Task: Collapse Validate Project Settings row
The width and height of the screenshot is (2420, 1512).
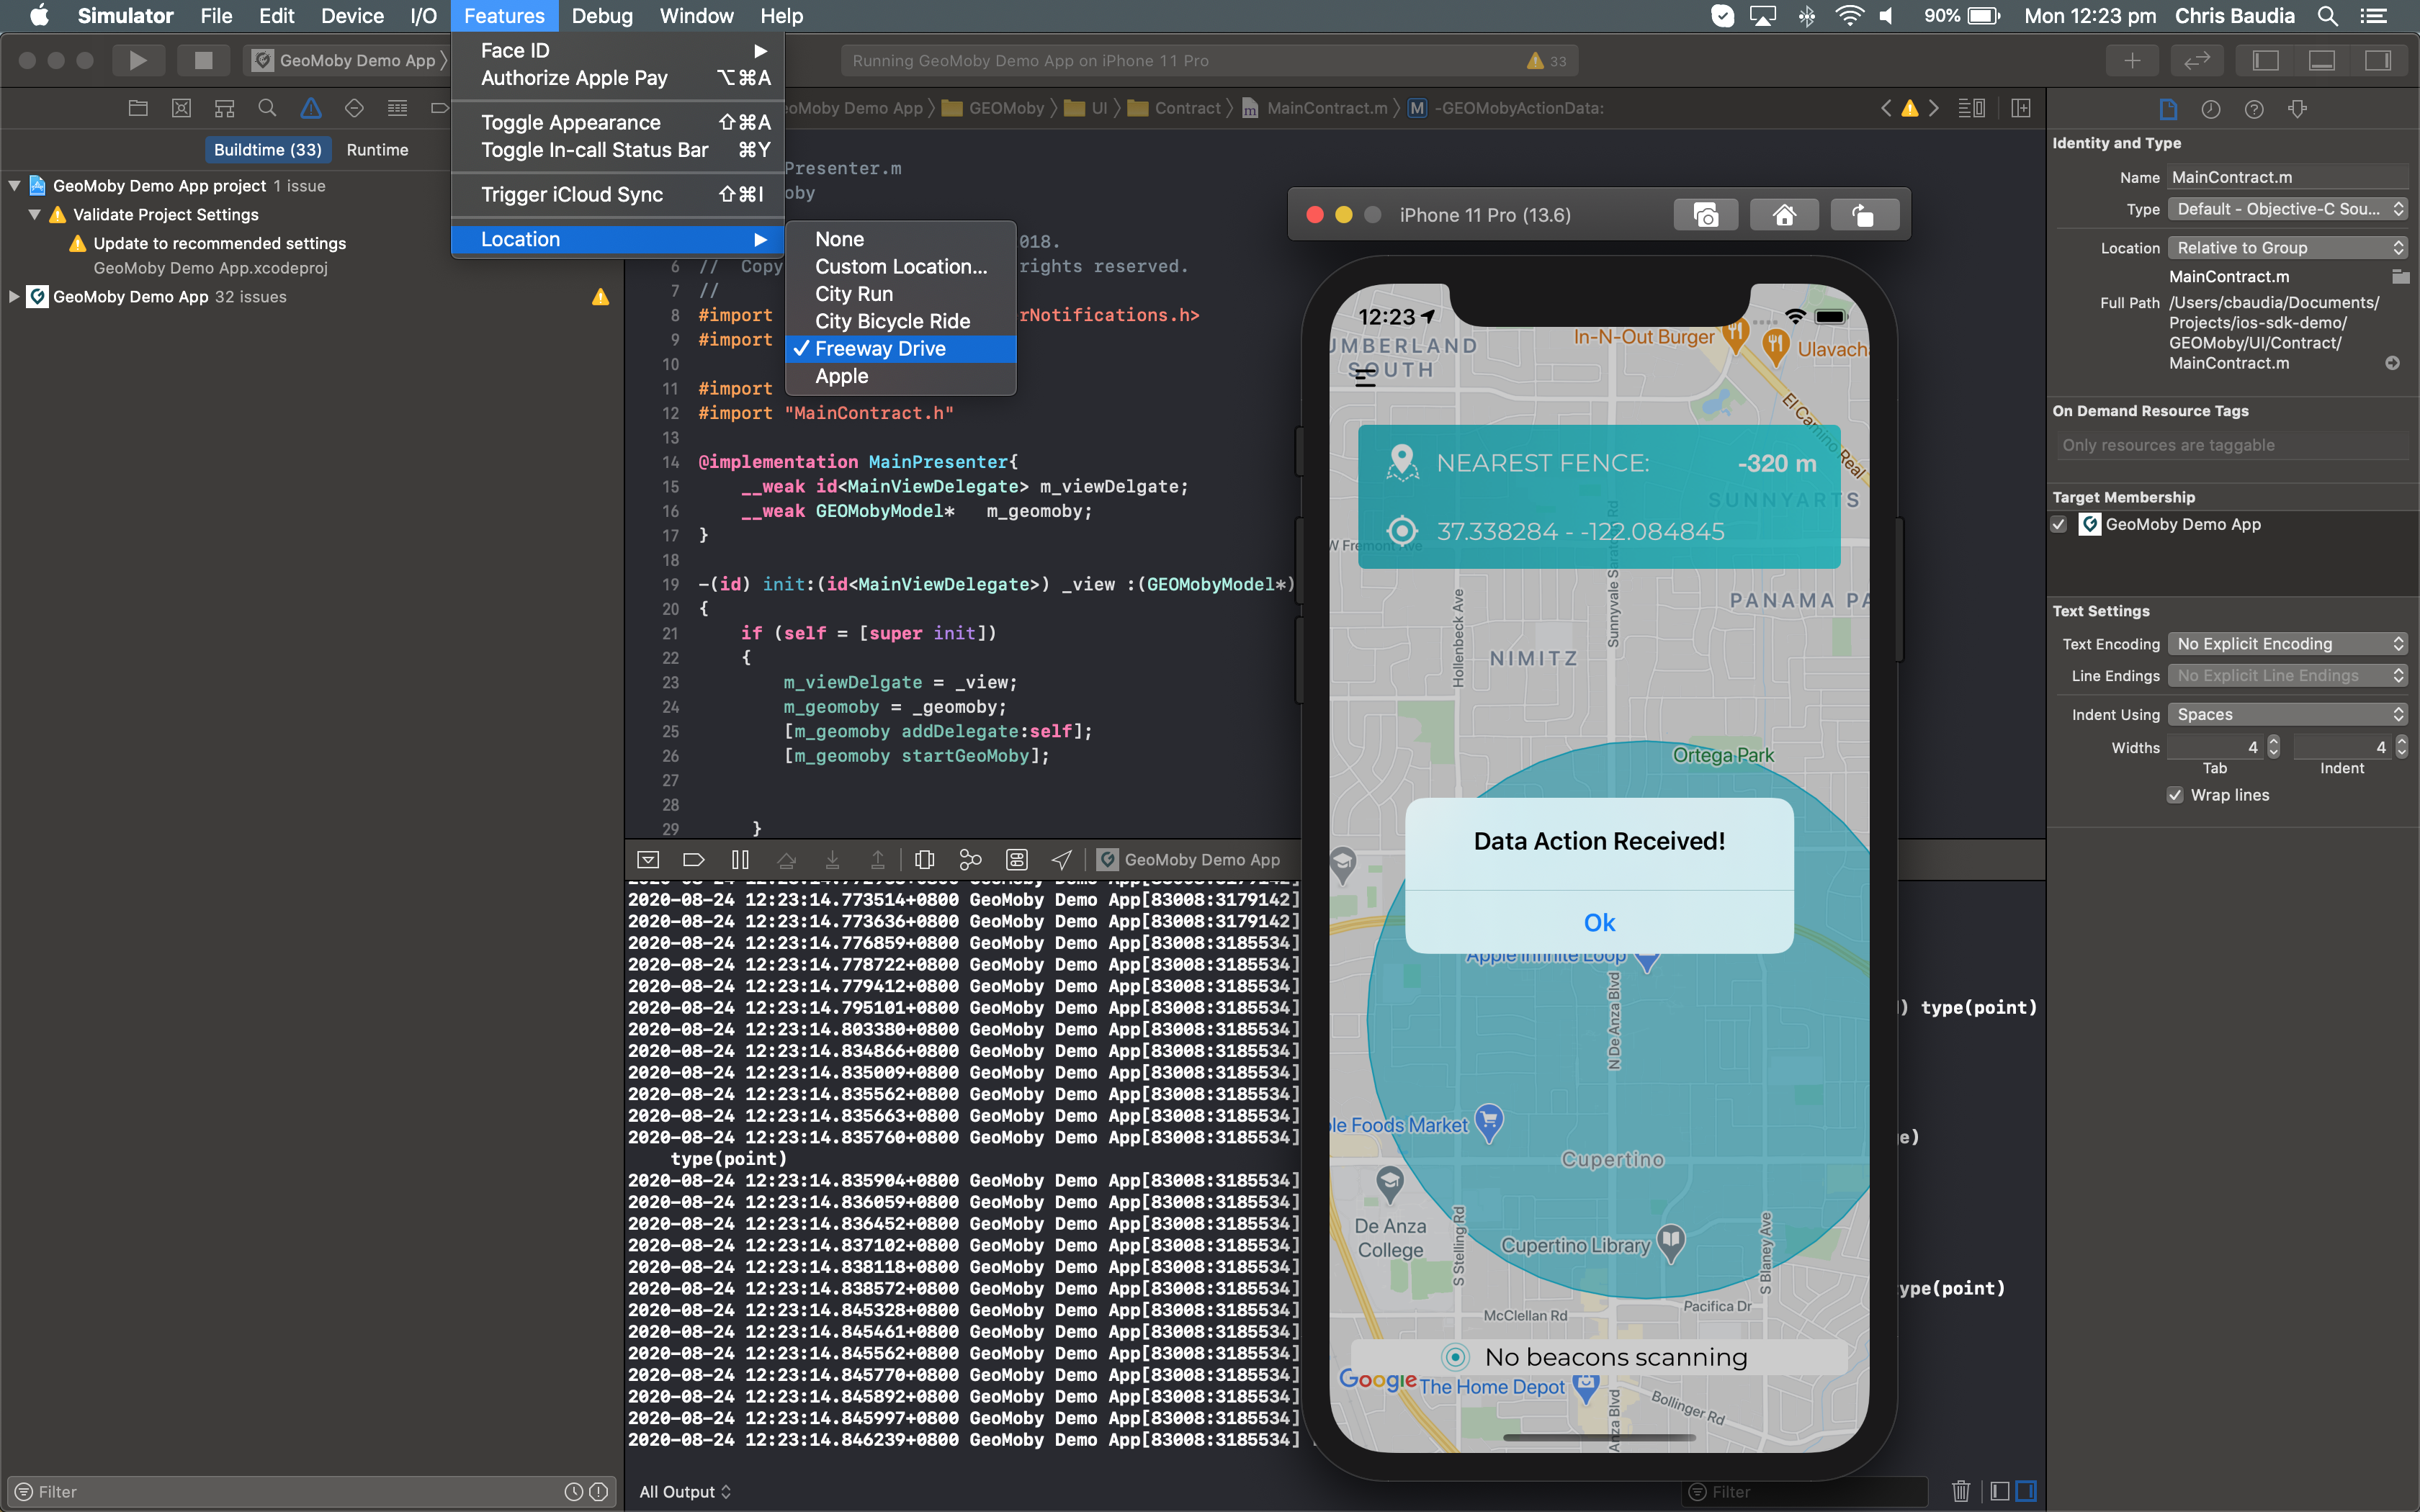Action: click(35, 214)
